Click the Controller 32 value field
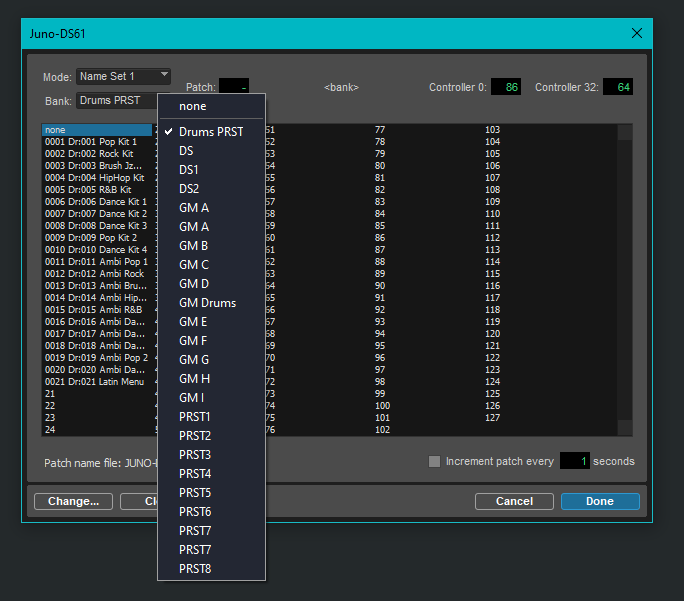The width and height of the screenshot is (684, 601). 617,88
